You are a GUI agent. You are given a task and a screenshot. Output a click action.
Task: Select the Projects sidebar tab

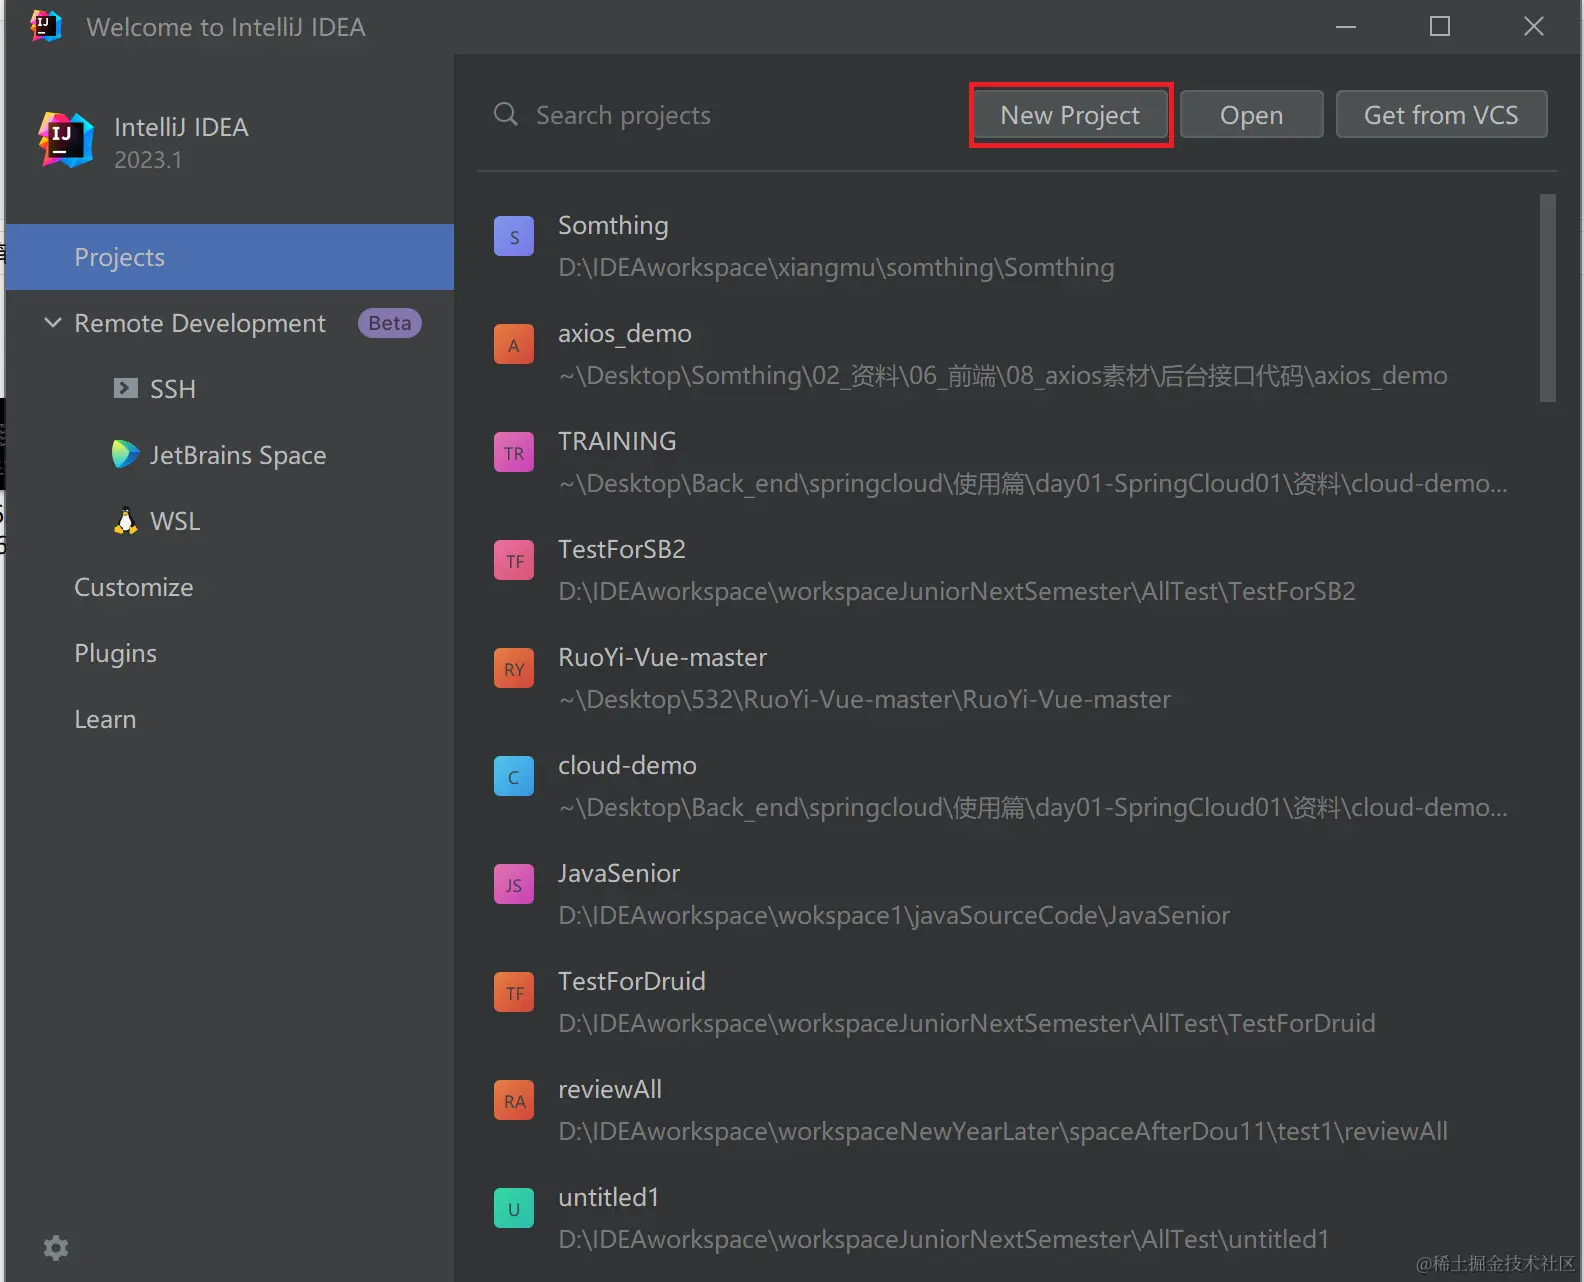230,257
